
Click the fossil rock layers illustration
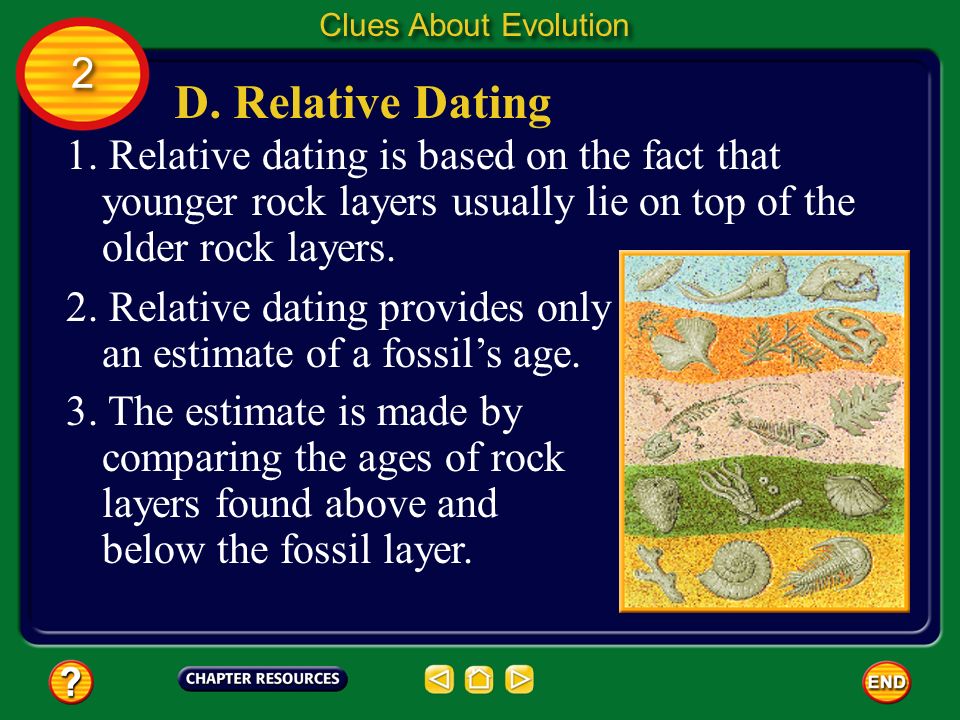click(764, 431)
